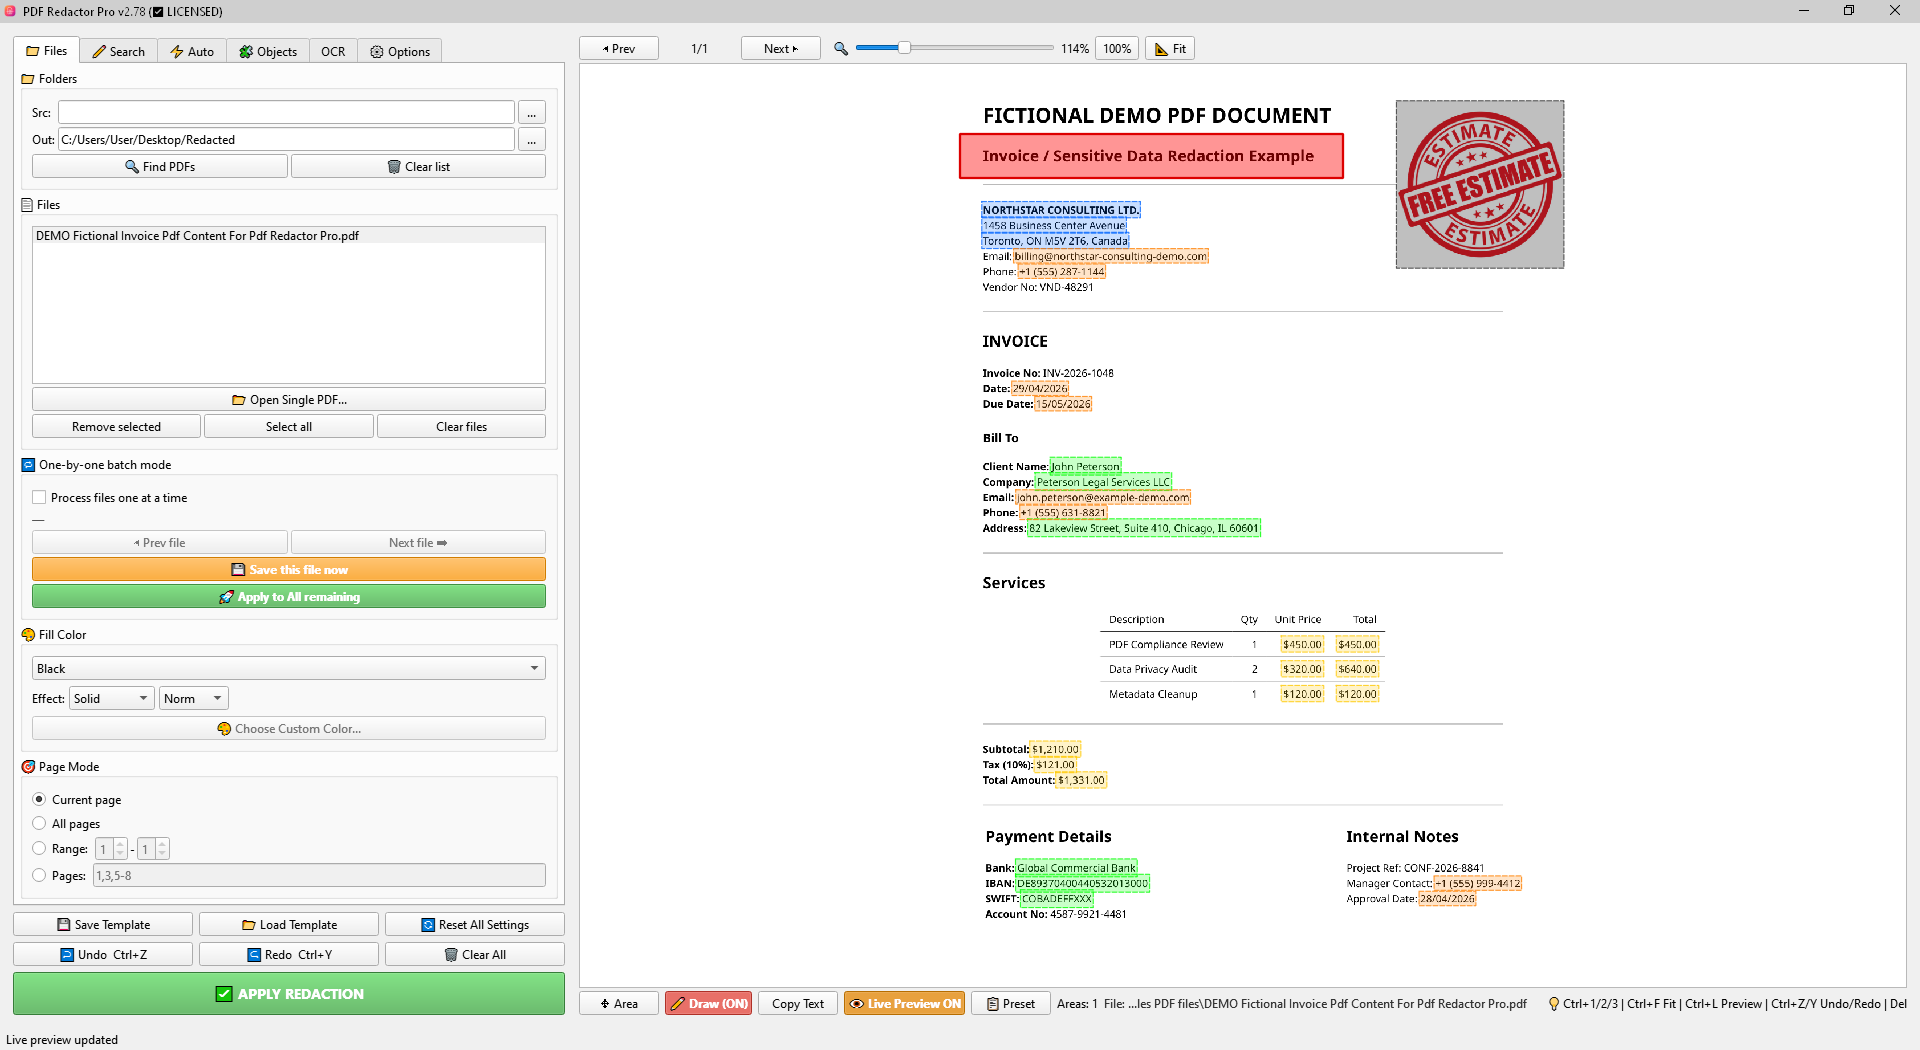Click Reset All Settings button
This screenshot has height=1050, width=1920.
click(475, 924)
